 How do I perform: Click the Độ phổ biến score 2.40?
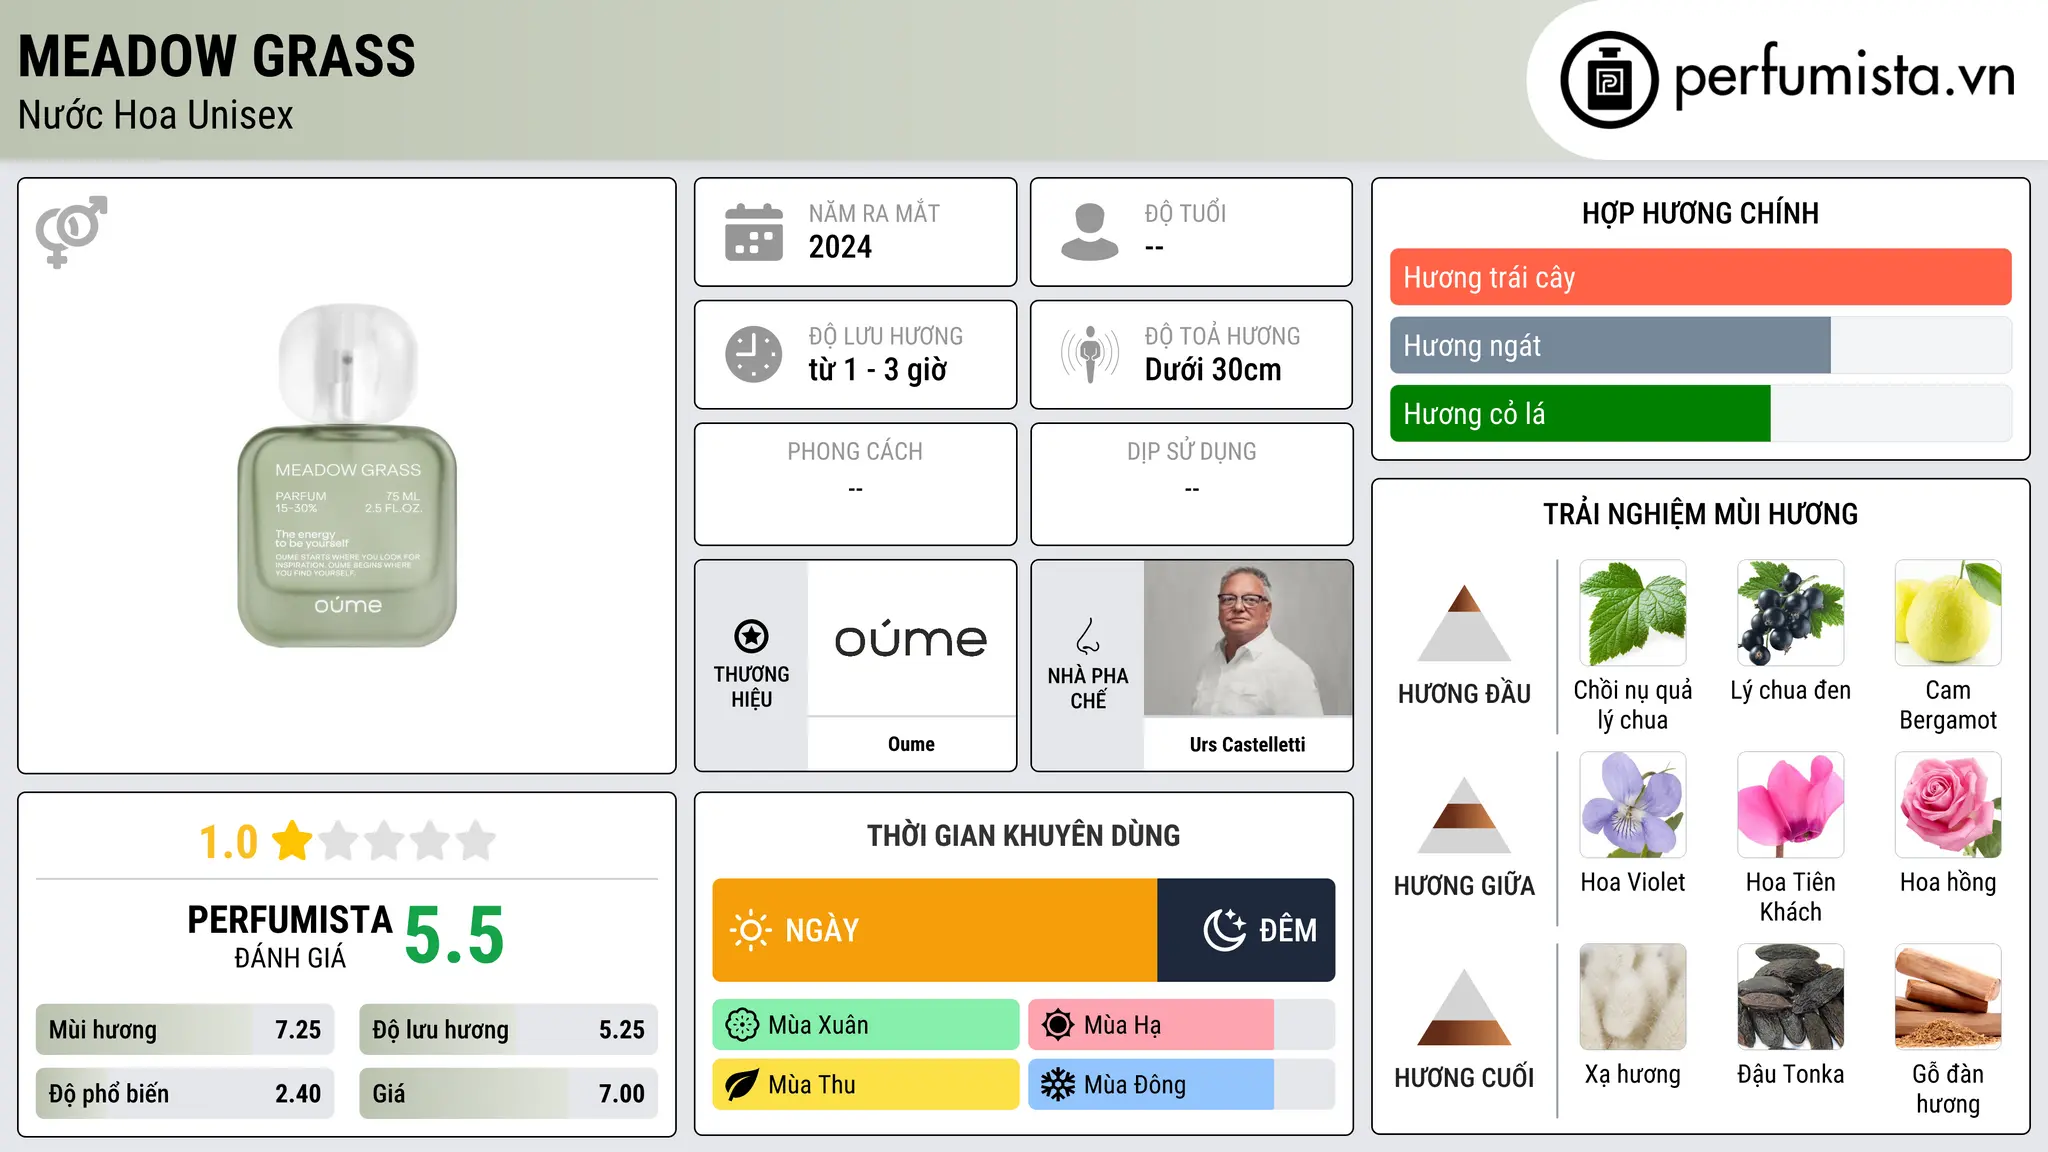(x=298, y=1094)
